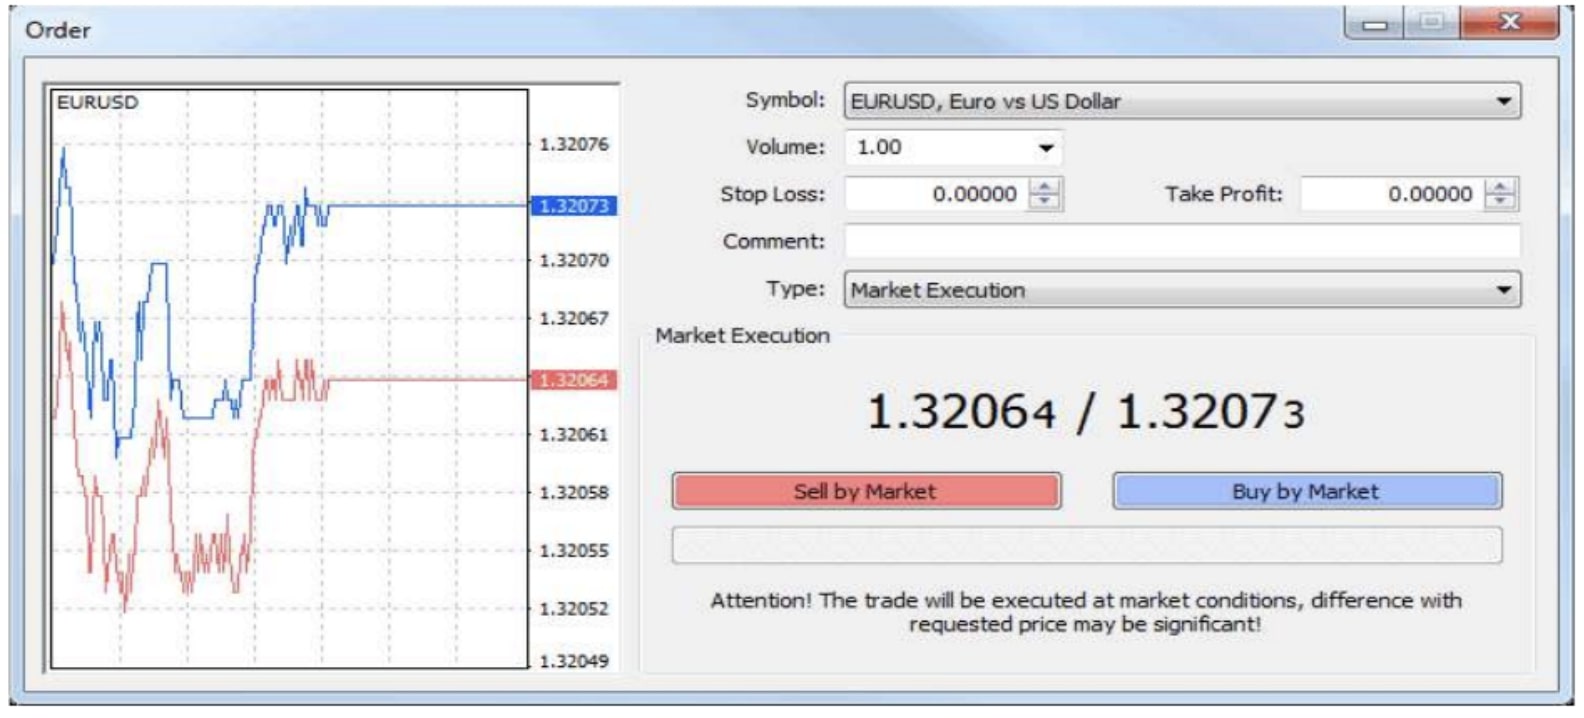Click the blue 1.32073 ask price tag on chart
The height and width of the screenshot is (718, 1584).
click(x=573, y=206)
